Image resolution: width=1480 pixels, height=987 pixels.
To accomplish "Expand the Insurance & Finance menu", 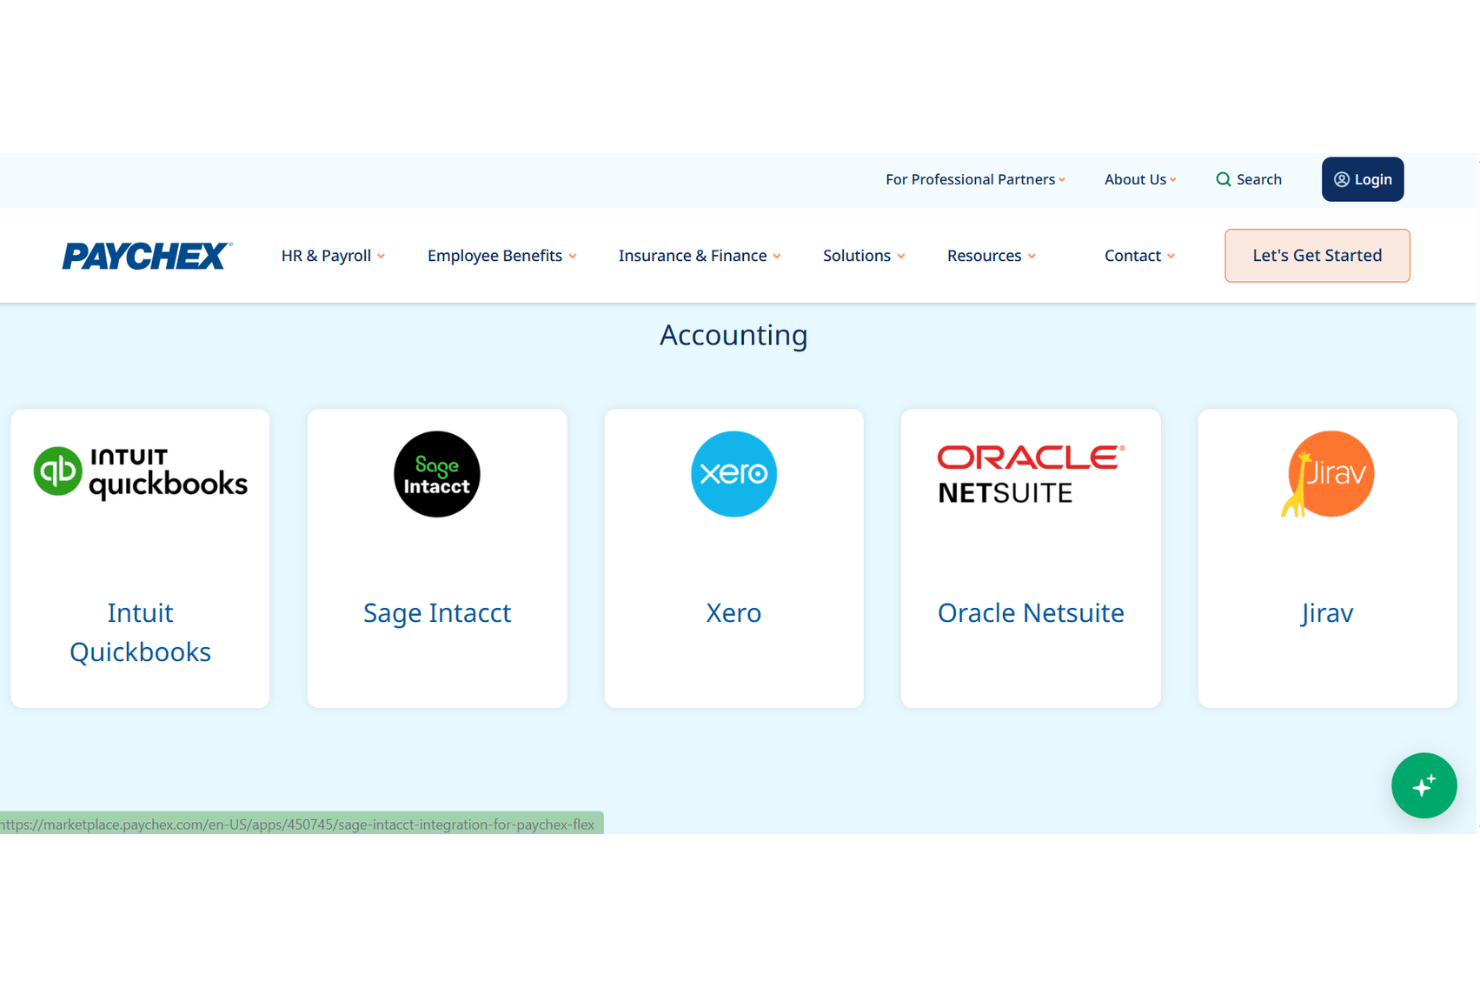I will pyautogui.click(x=700, y=256).
